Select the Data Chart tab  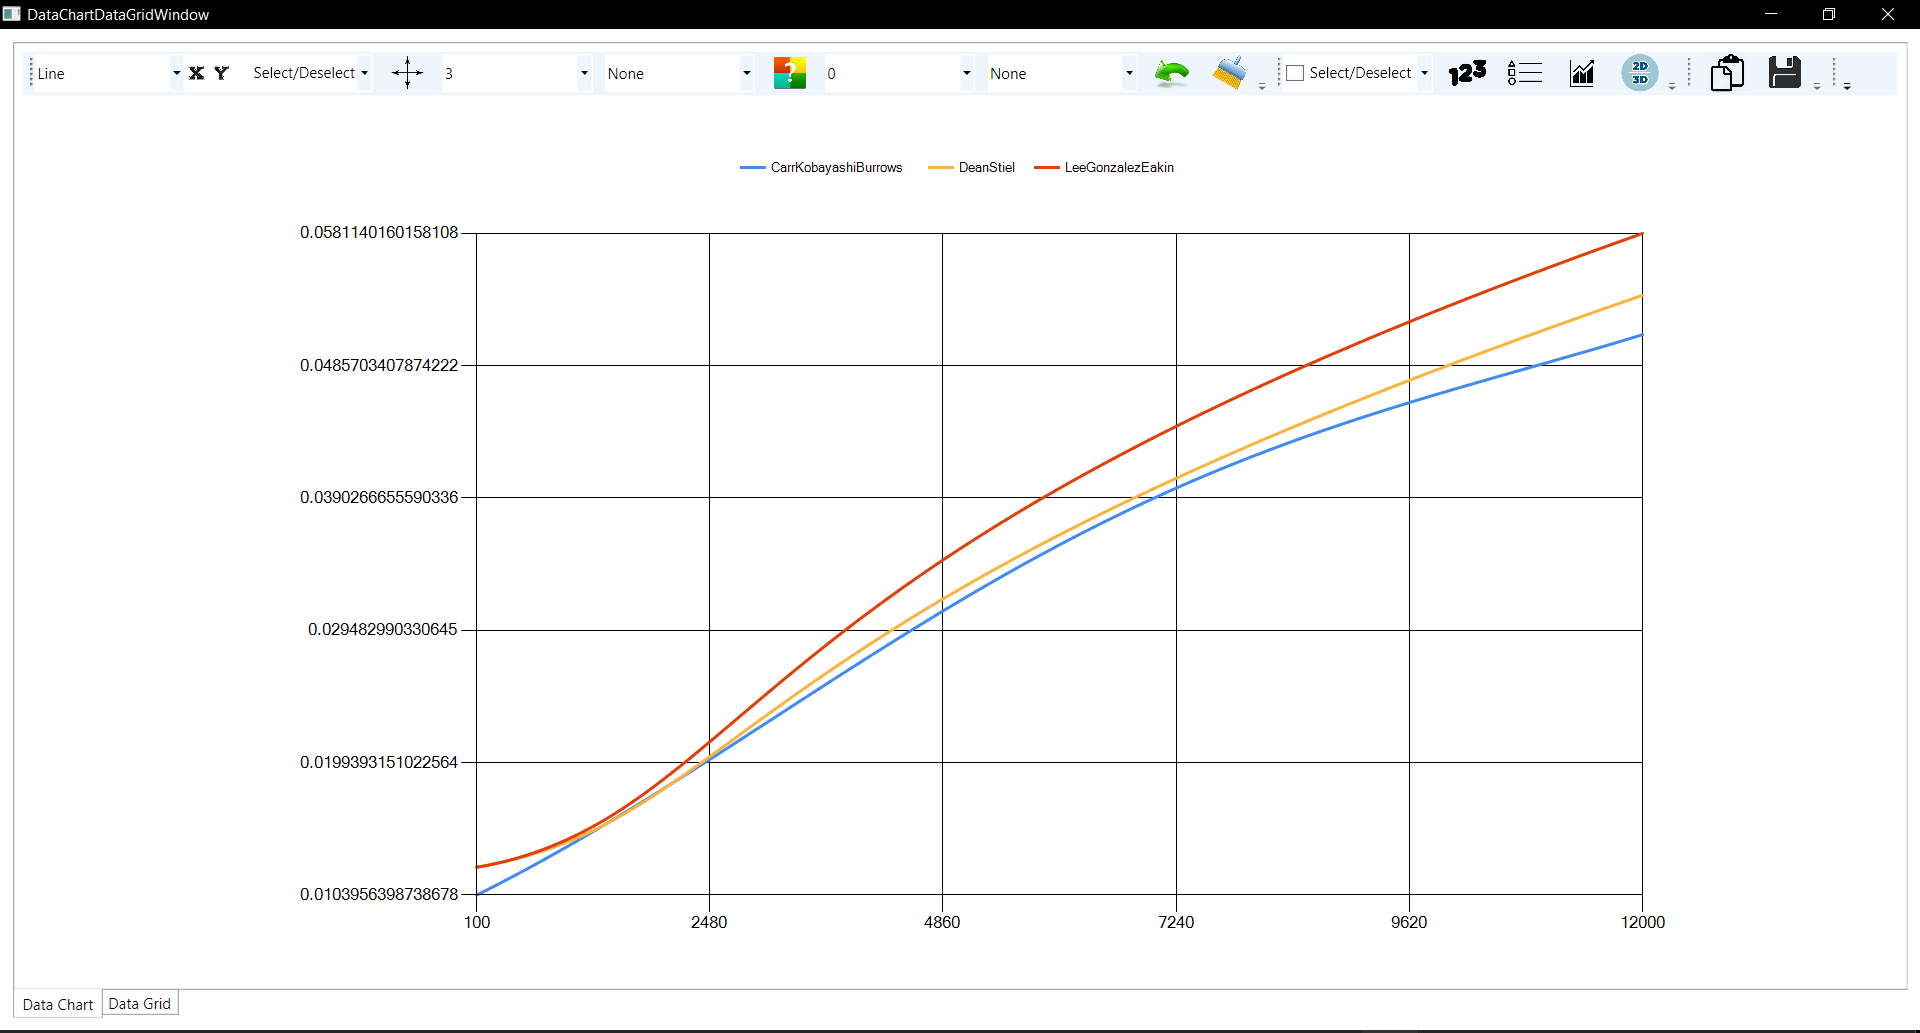(58, 1004)
